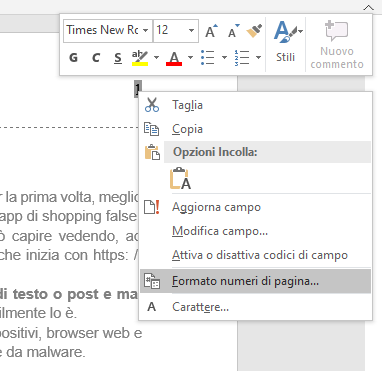Click the Copia pages icon
The image size is (382, 371).
[x=152, y=129]
